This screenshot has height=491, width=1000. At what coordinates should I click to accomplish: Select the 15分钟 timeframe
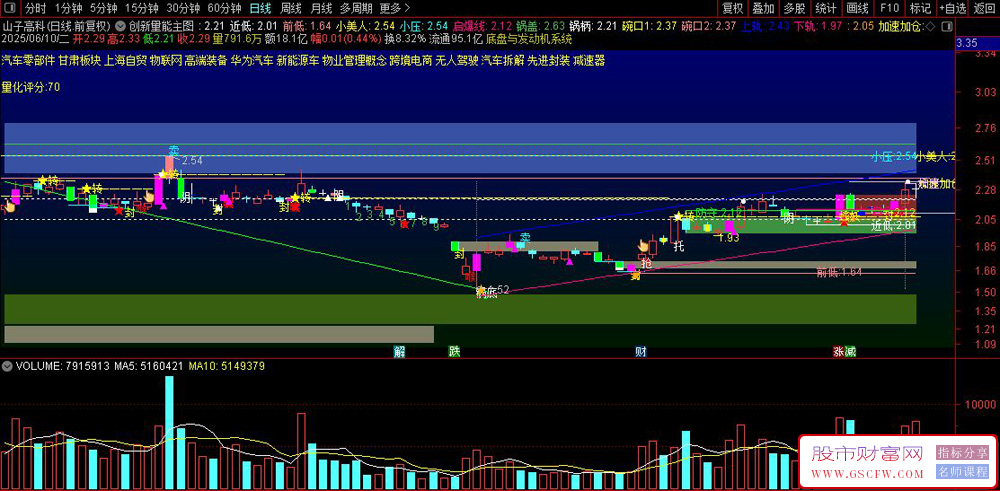pyautogui.click(x=141, y=8)
